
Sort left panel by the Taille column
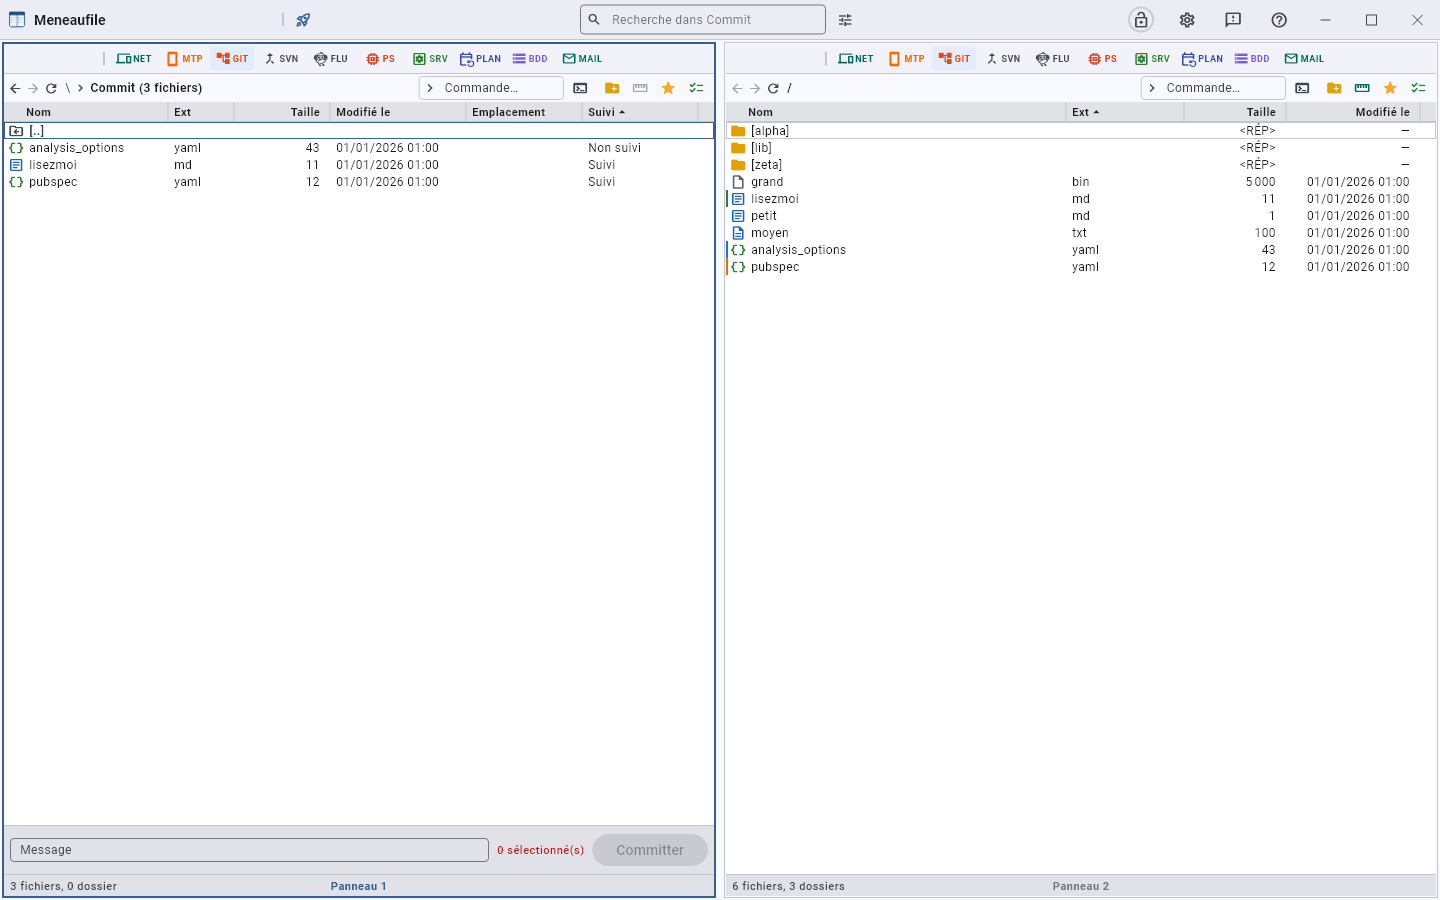point(282,112)
